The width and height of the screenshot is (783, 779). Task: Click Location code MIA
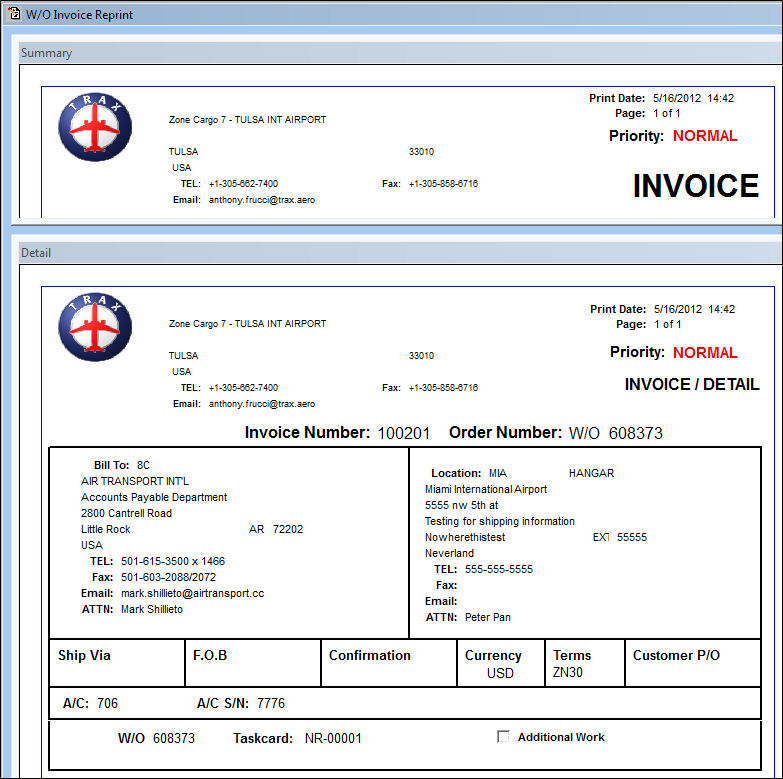coord(498,473)
